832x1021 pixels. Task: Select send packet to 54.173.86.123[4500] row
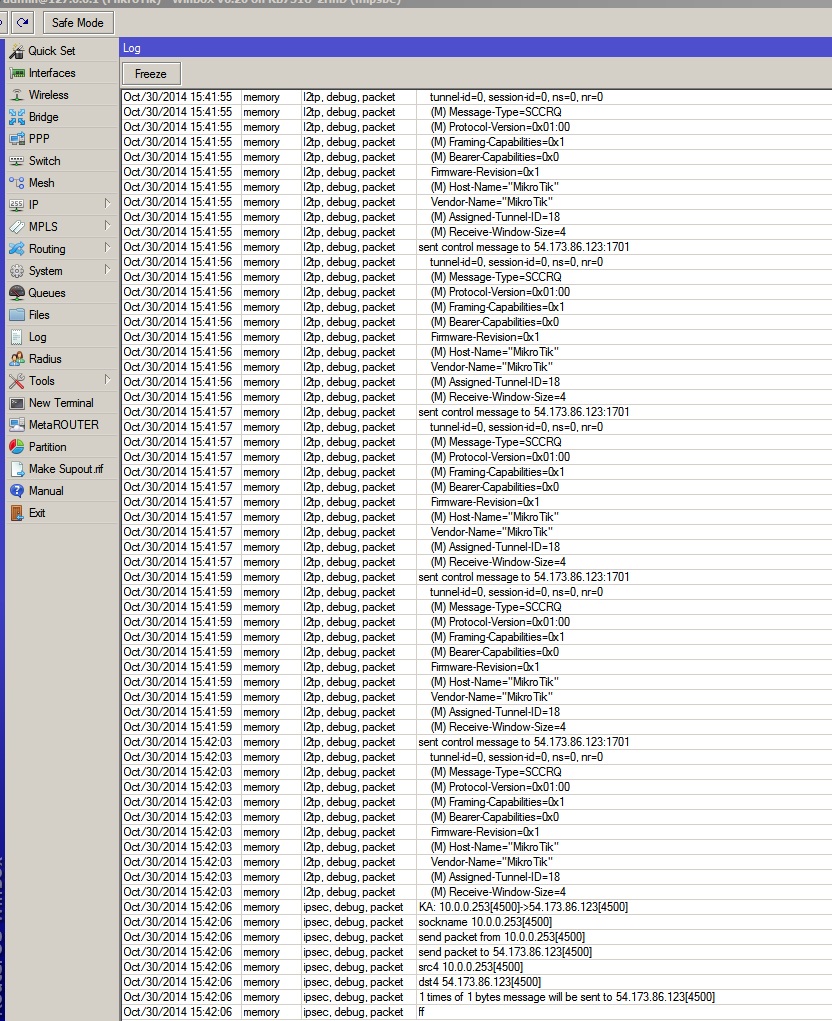click(x=477, y=952)
